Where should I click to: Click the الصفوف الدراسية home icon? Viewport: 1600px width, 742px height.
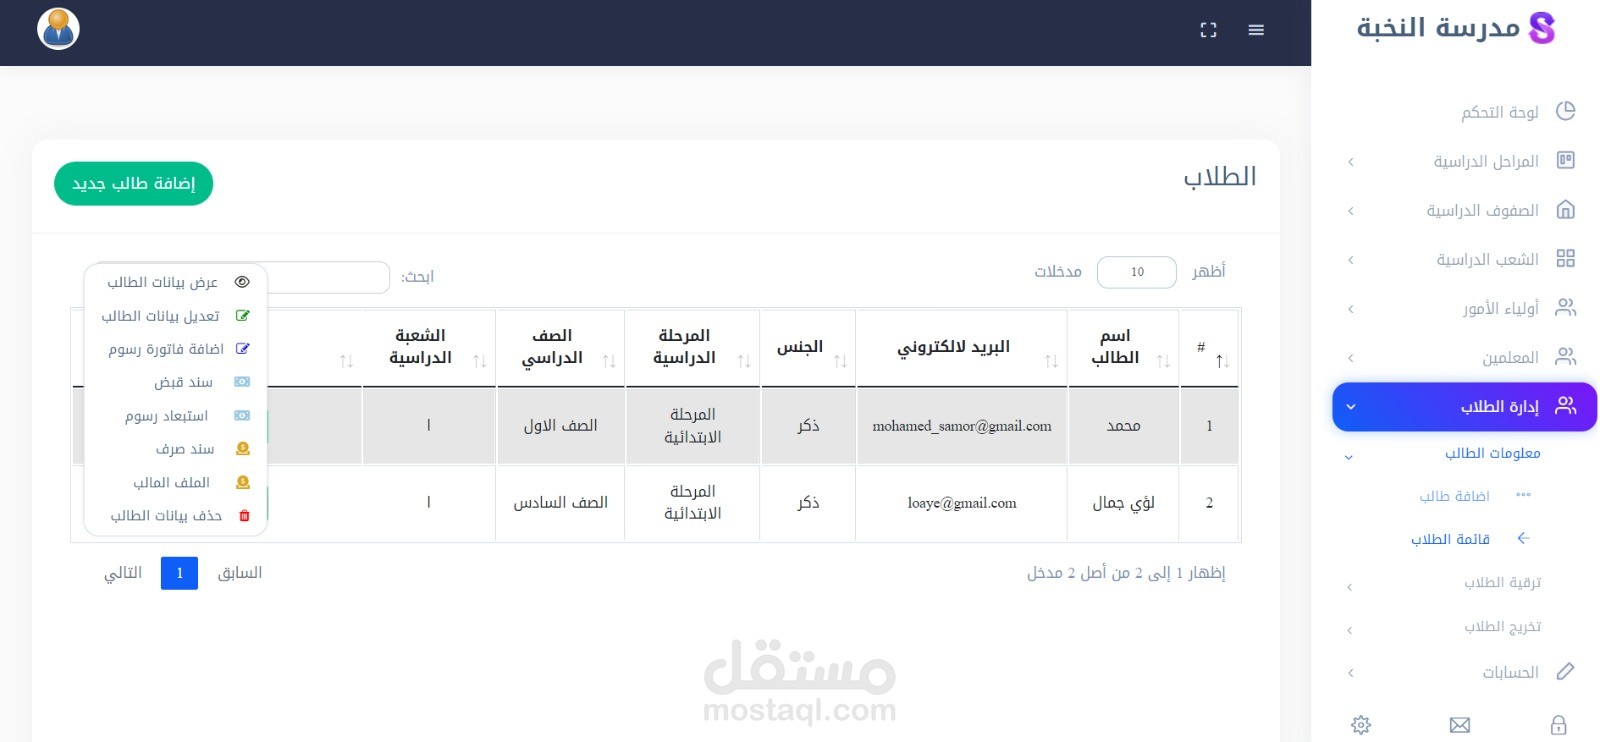click(1566, 209)
